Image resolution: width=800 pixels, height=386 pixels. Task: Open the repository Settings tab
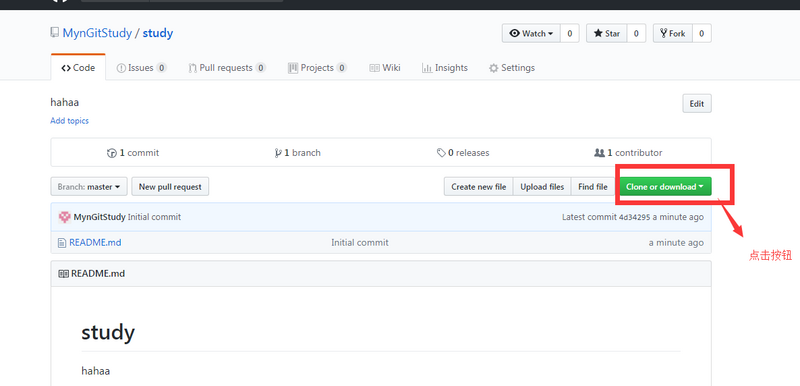click(x=512, y=68)
